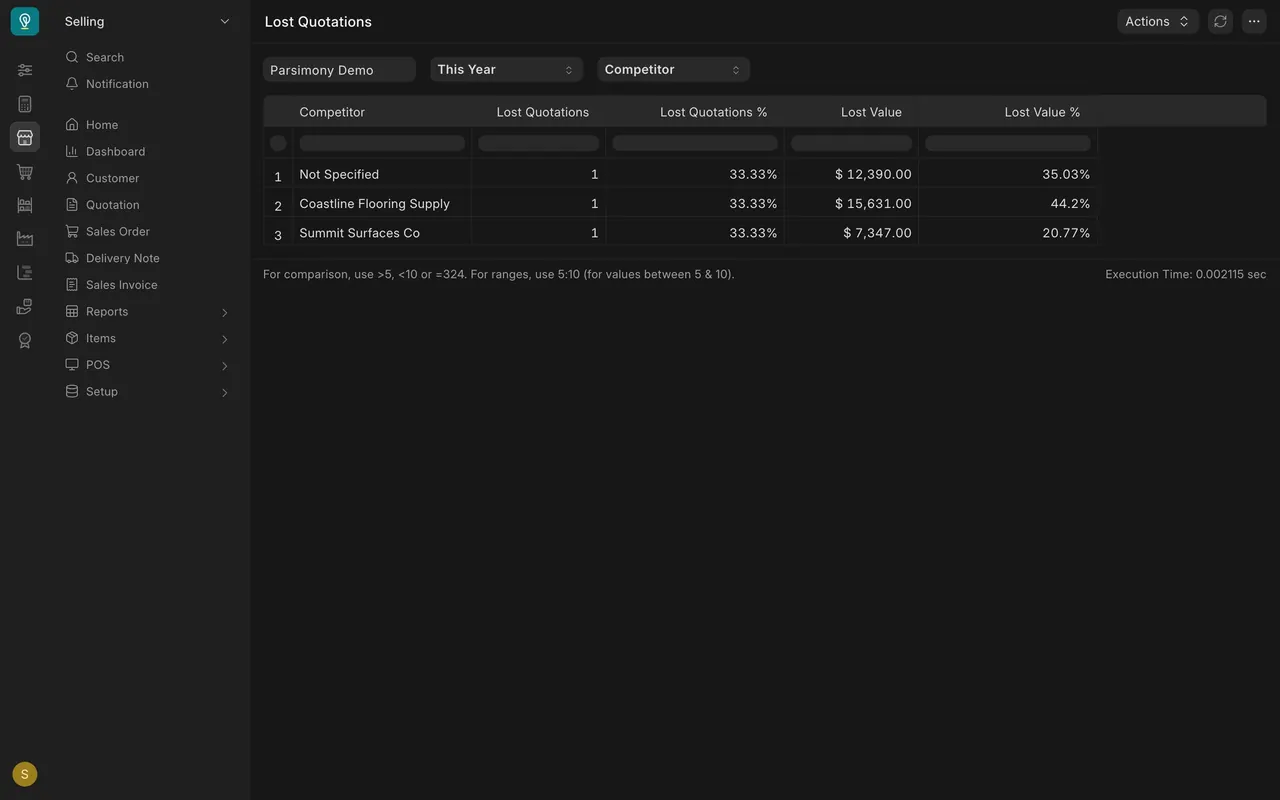Image resolution: width=1280 pixels, height=800 pixels.
Task: Click the Parsimony Demo company field
Action: tap(339, 69)
